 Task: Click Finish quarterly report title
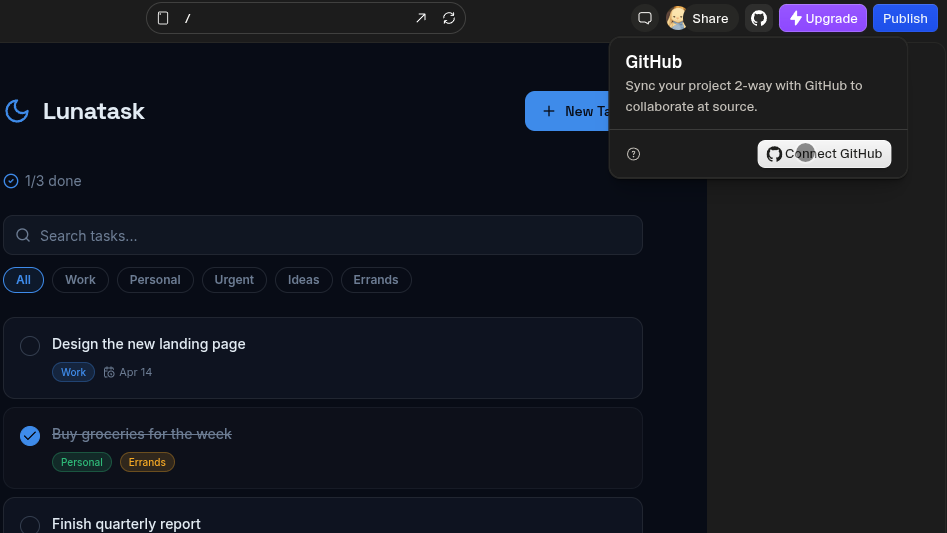(126, 524)
